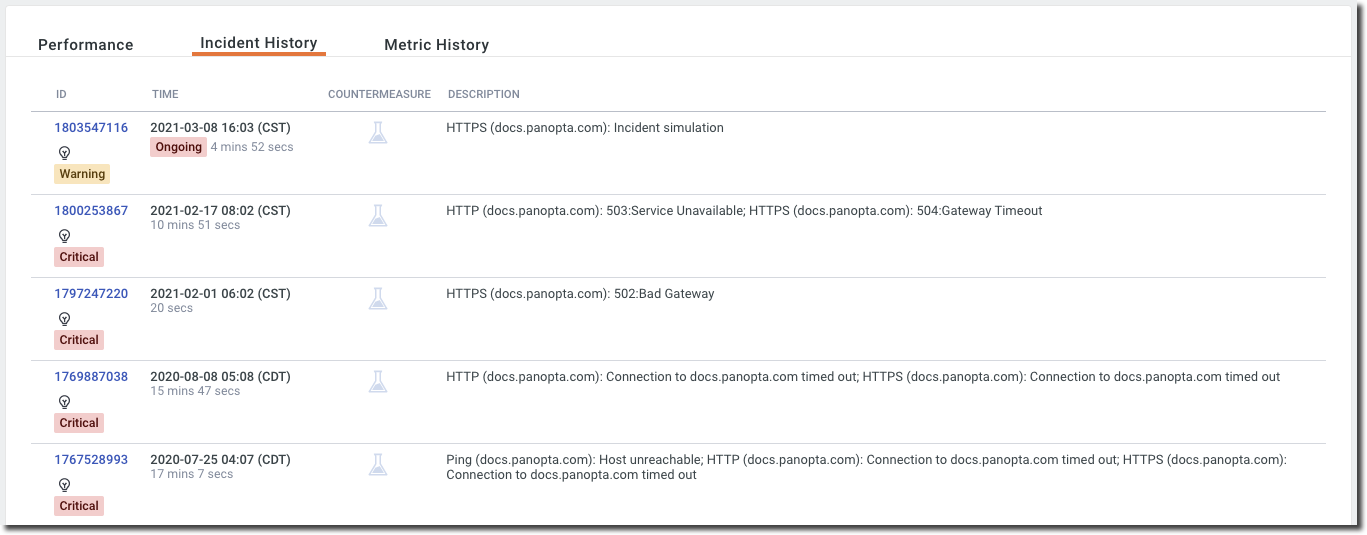Click the lightbulb icon under incident 1767528993
This screenshot has width=1367, height=535.
(64, 485)
